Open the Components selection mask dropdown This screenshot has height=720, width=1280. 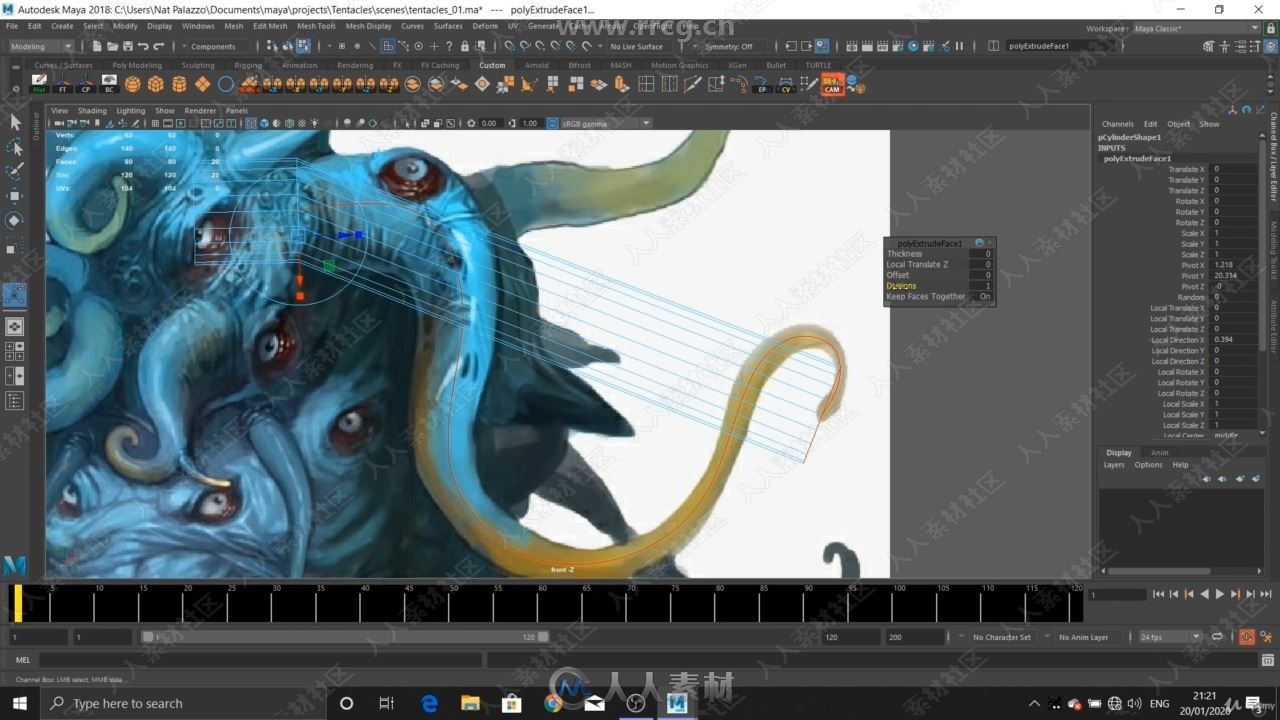(x=212, y=46)
